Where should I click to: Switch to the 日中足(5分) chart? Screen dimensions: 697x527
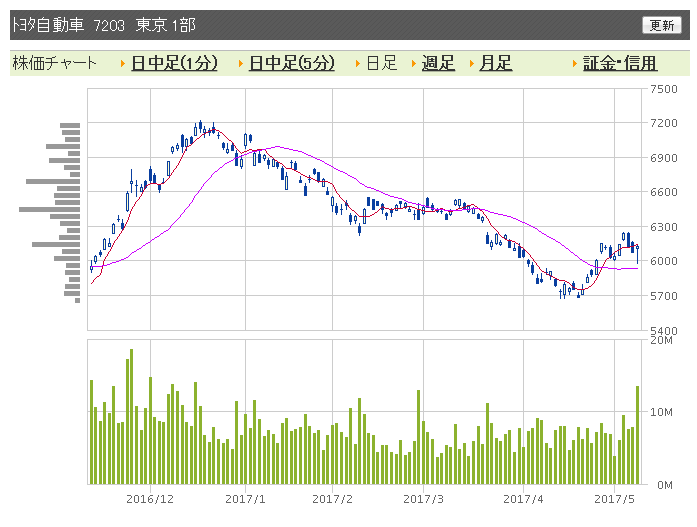pyautogui.click(x=292, y=63)
